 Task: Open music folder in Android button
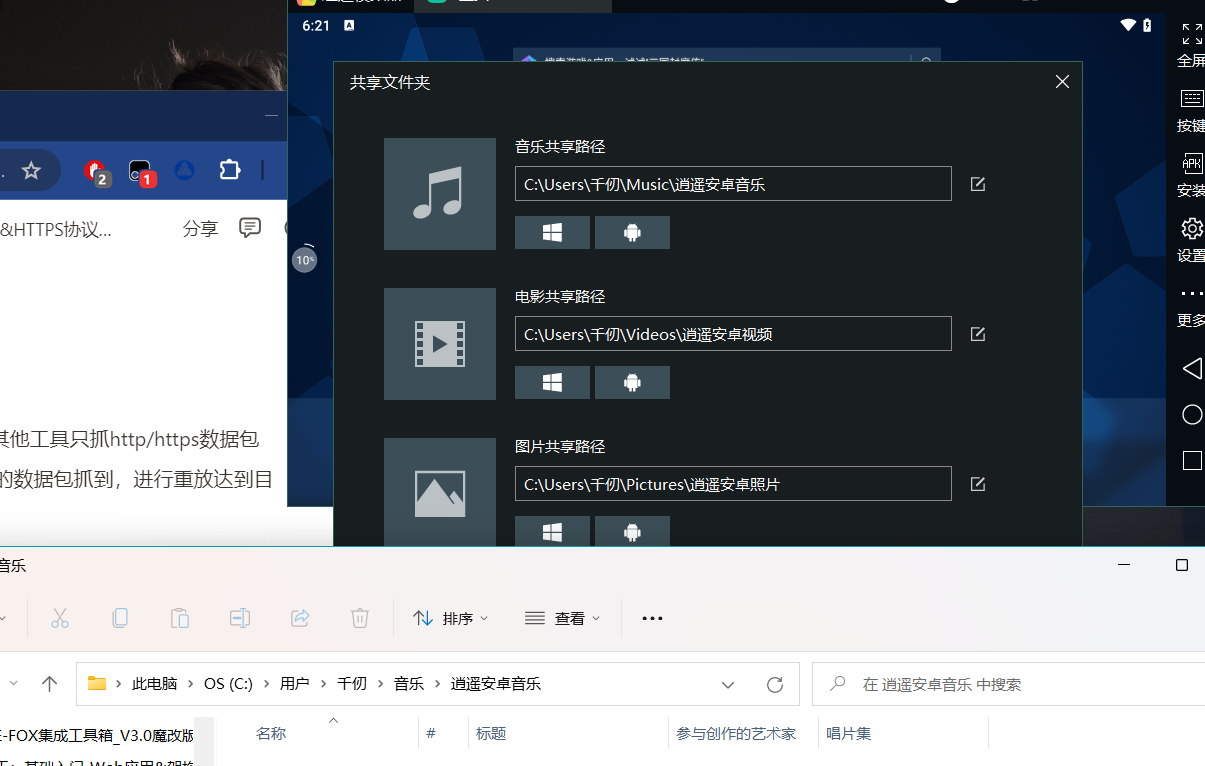[x=632, y=232]
